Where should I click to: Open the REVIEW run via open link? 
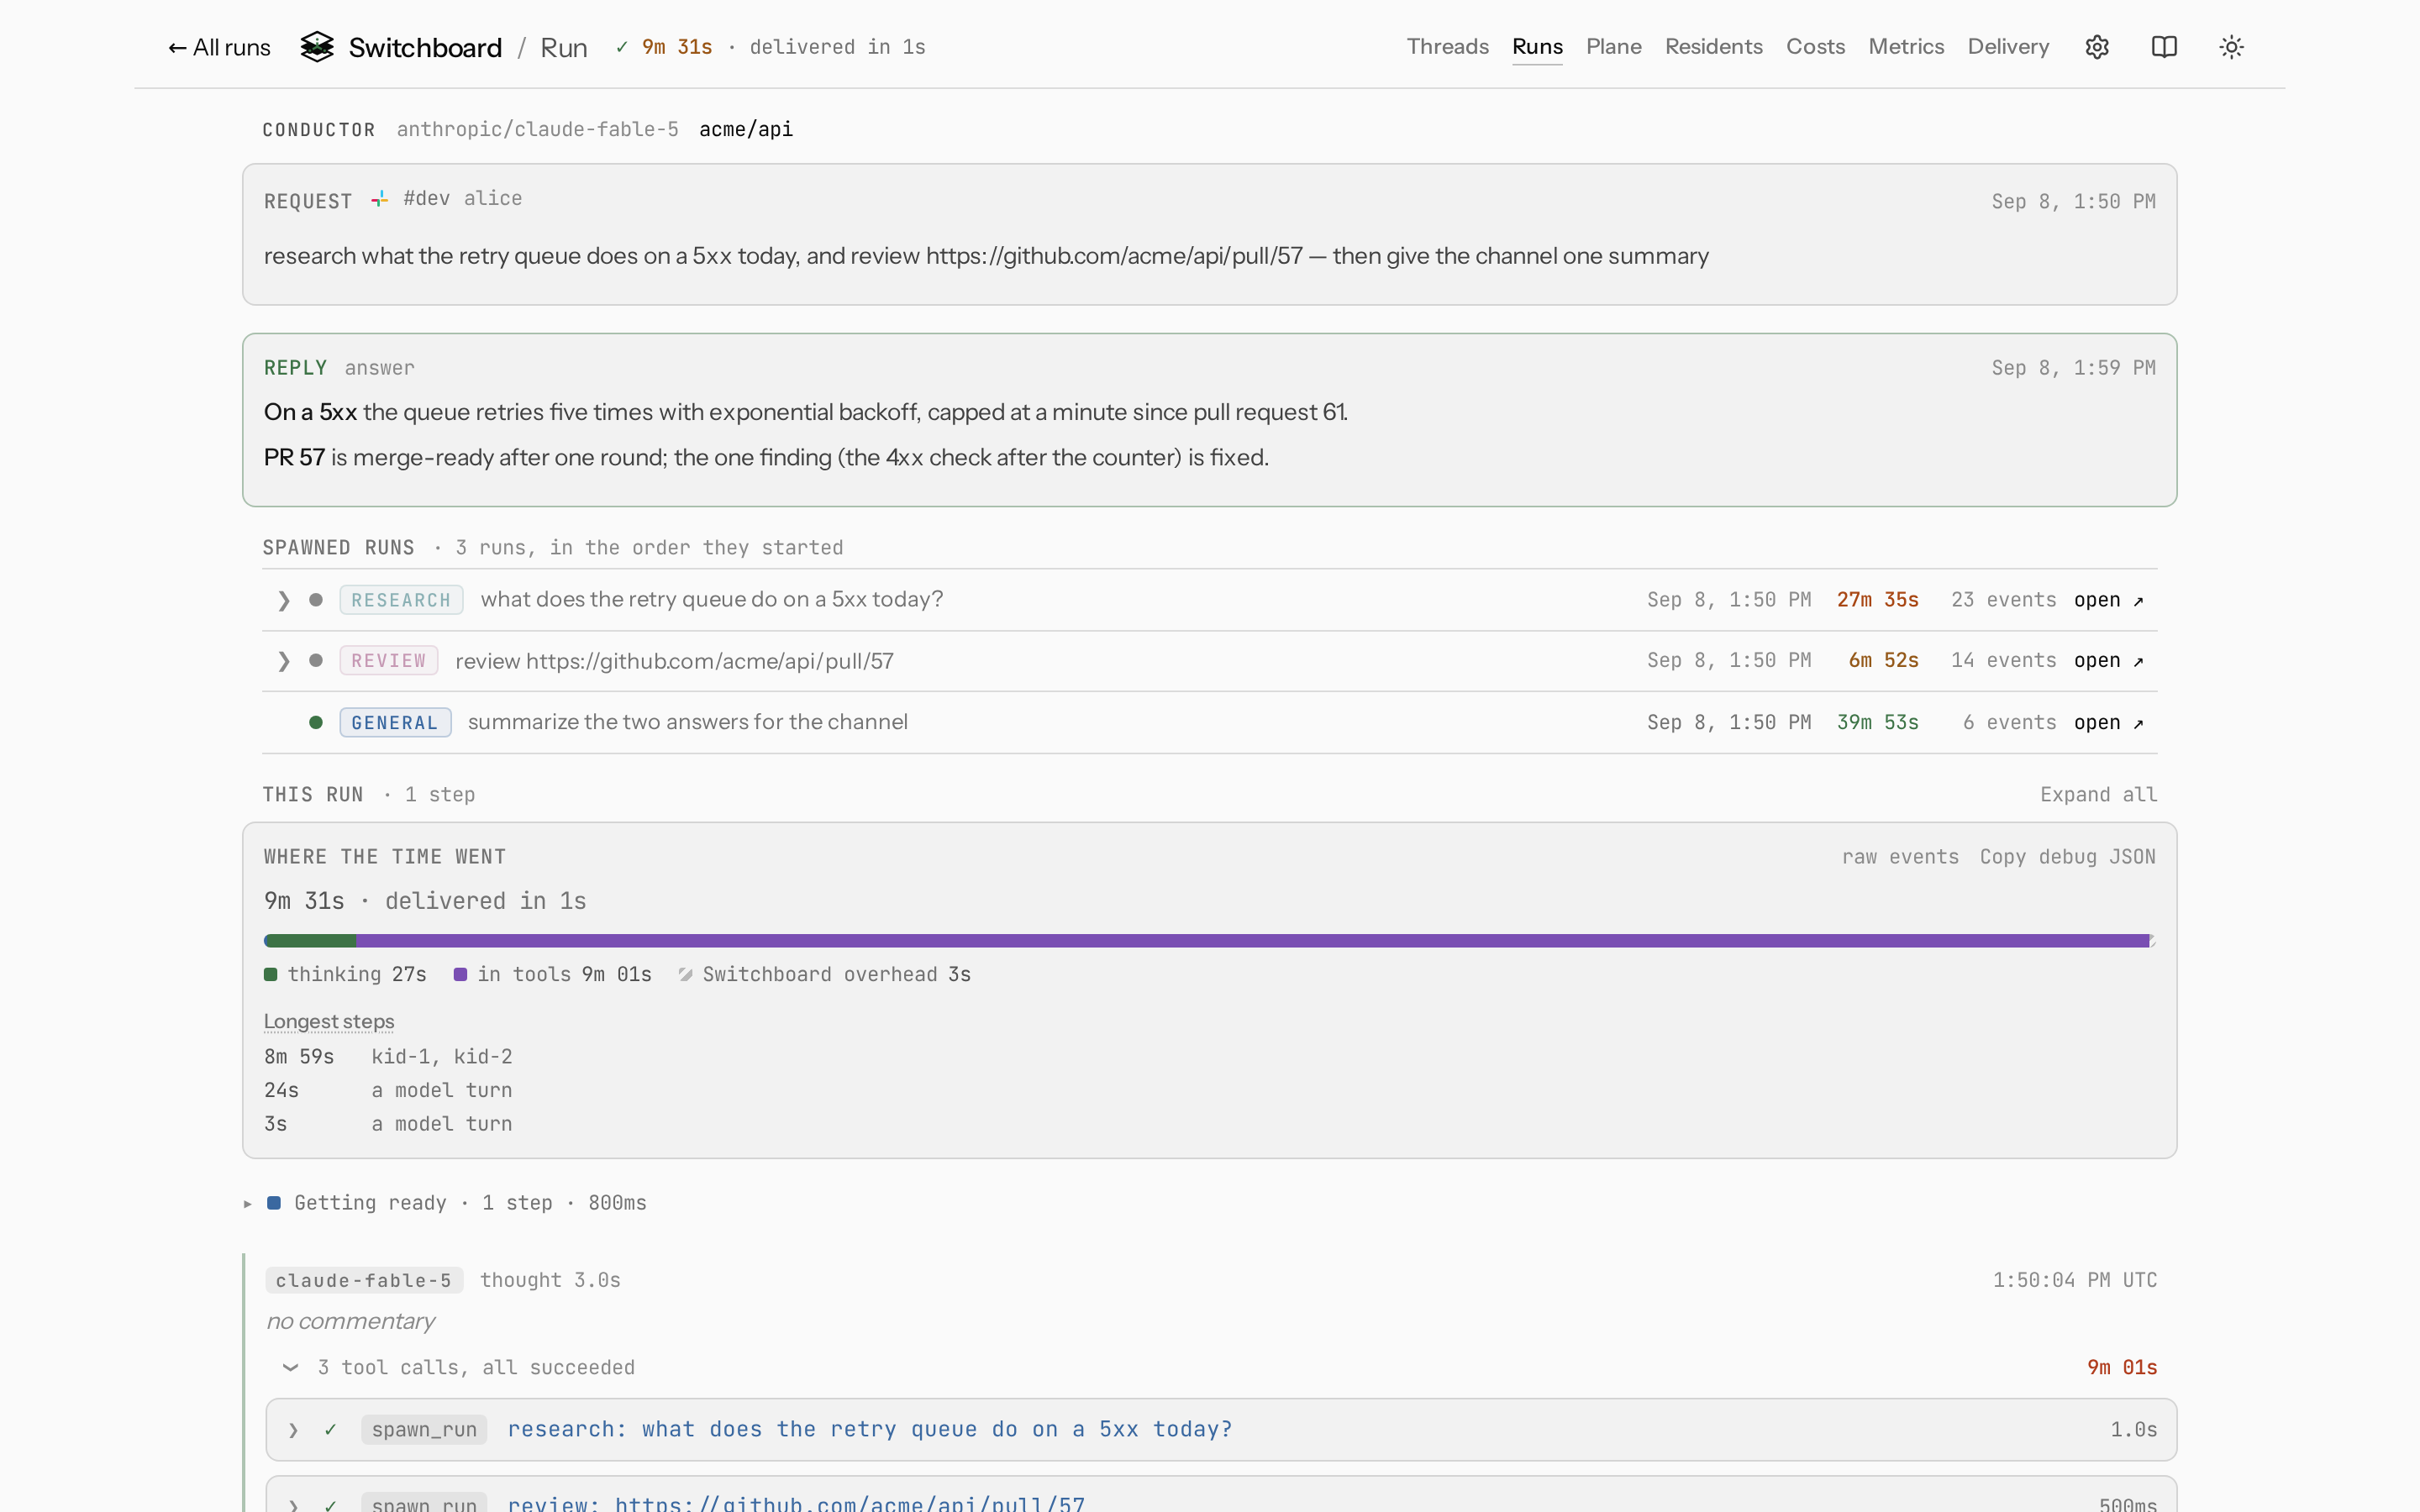2108,660
